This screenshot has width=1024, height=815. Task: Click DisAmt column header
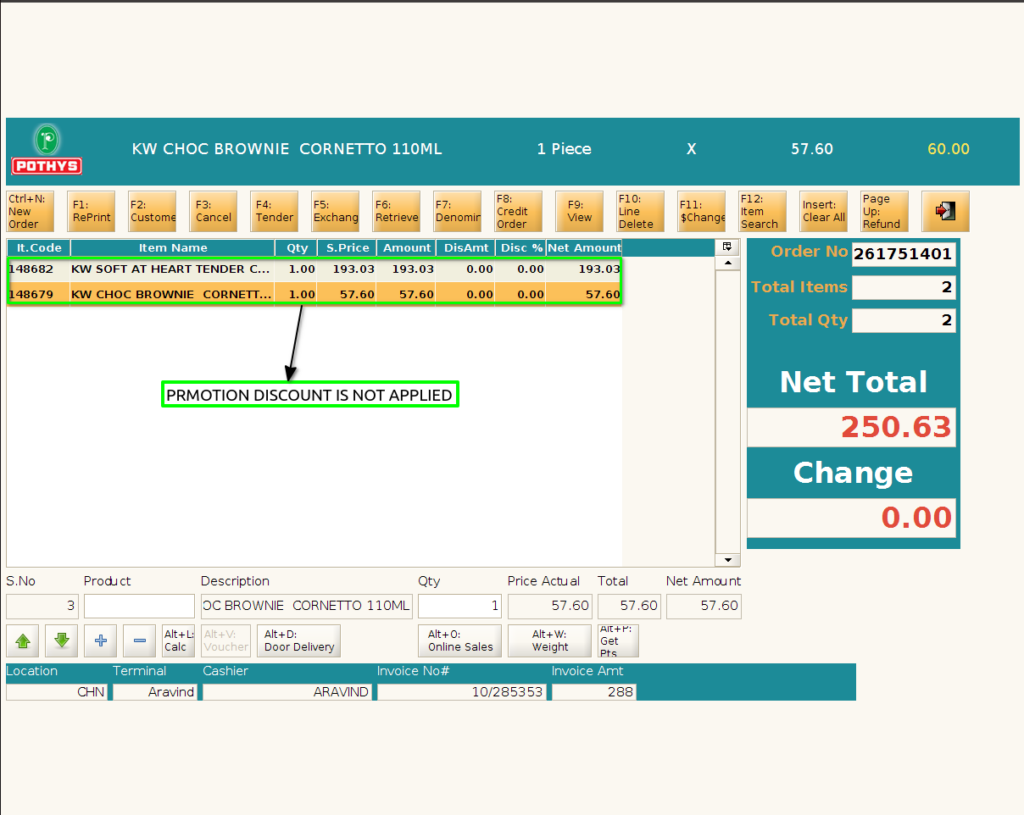point(466,248)
